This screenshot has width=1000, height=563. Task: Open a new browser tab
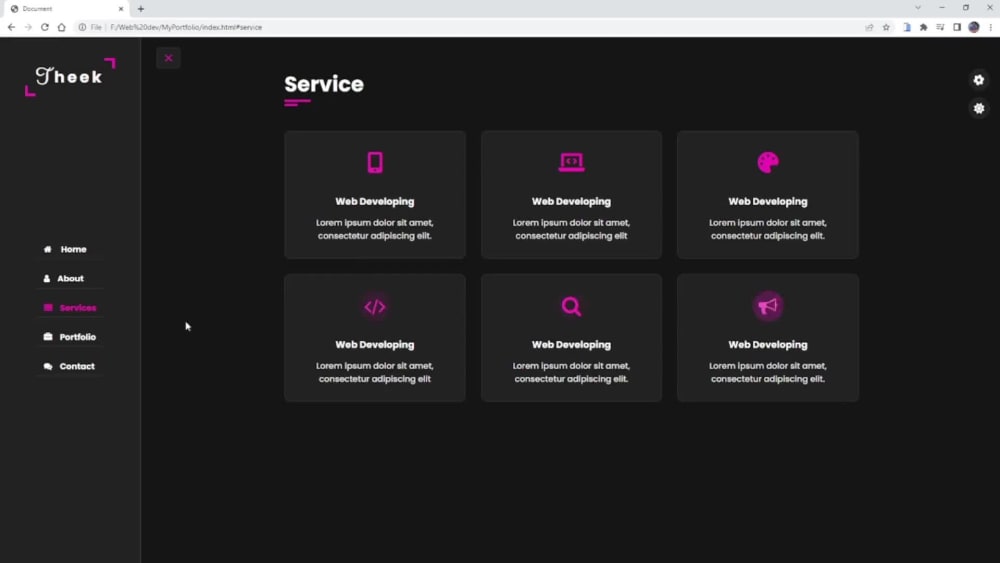pos(141,9)
